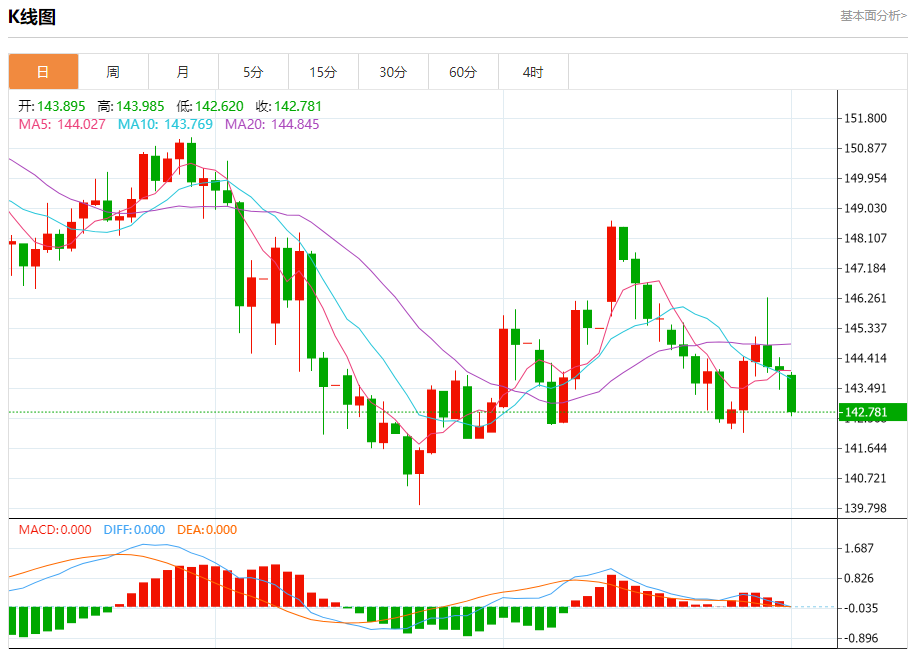Click the K线图 heading
Screen dimensions: 913x649
(x=32, y=17)
